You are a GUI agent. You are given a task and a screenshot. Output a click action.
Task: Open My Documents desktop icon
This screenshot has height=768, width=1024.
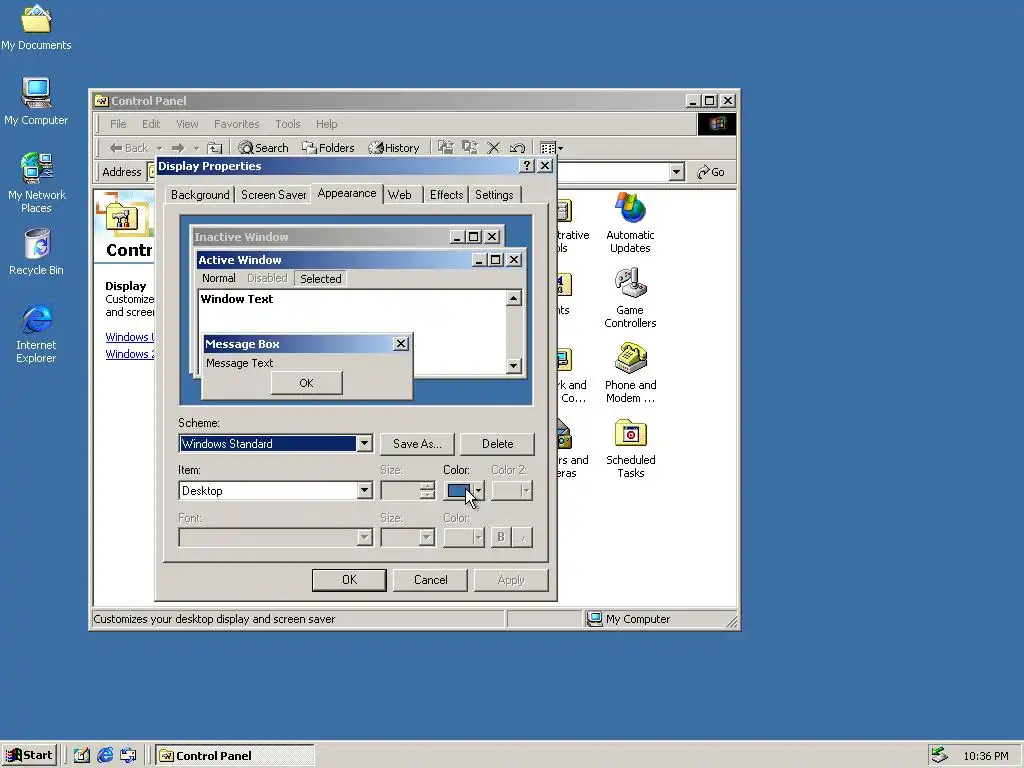pos(36,27)
